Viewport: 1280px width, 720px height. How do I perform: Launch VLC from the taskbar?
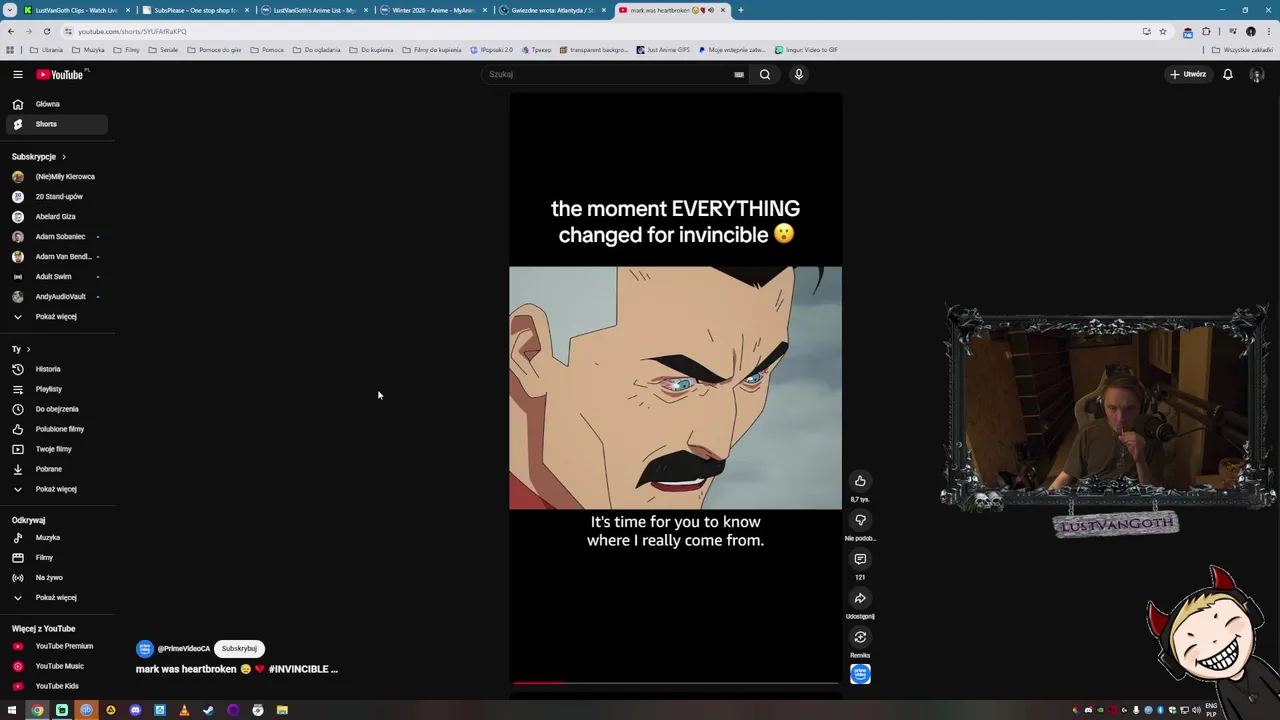[x=184, y=710]
